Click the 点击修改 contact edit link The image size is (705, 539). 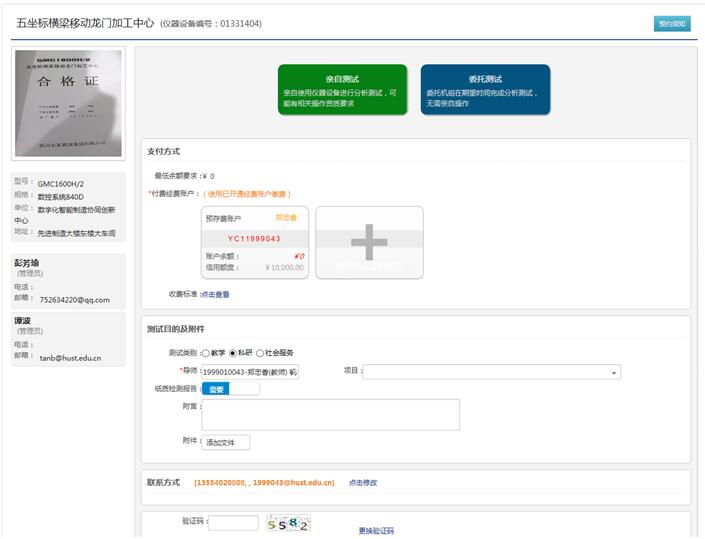(x=363, y=483)
